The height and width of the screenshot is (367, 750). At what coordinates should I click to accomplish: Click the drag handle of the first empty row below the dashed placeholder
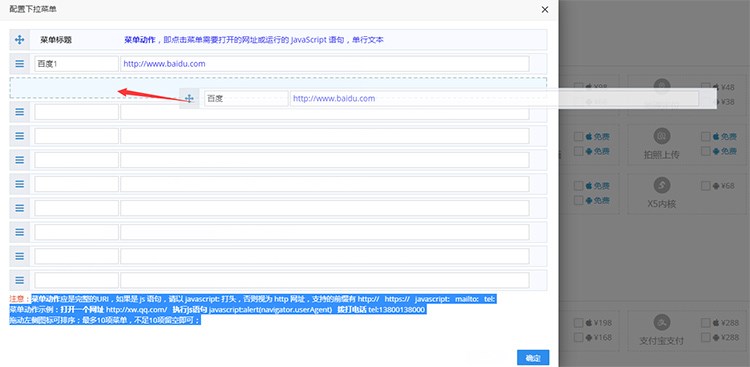tap(20, 112)
